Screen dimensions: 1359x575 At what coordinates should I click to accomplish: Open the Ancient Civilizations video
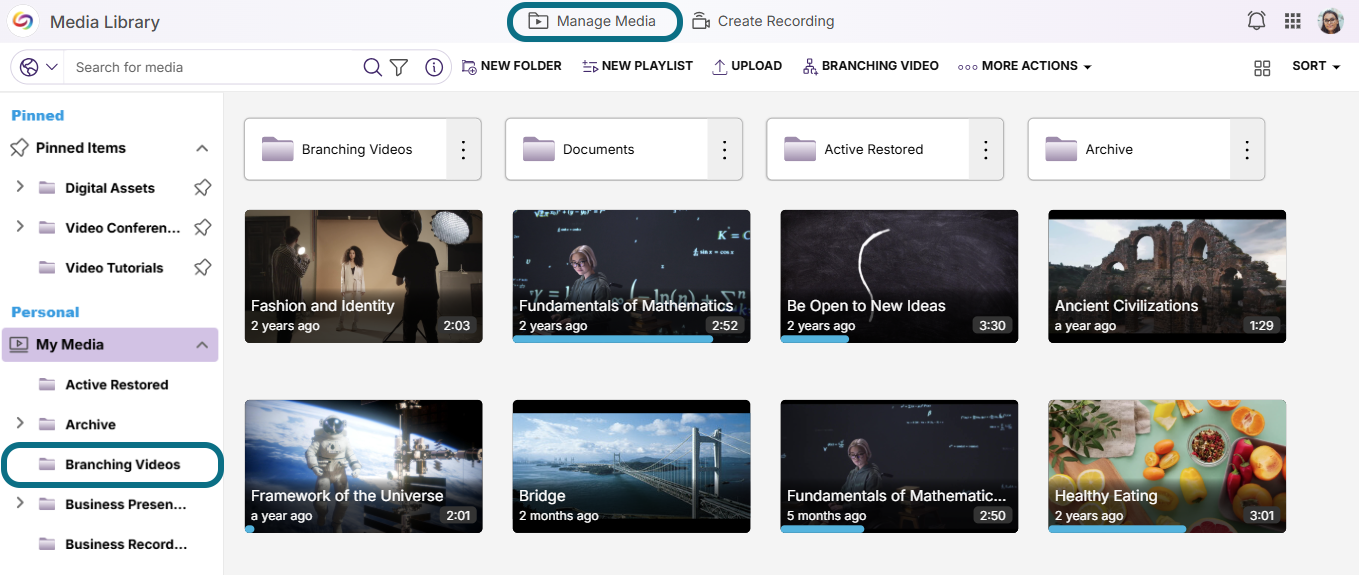point(1167,276)
